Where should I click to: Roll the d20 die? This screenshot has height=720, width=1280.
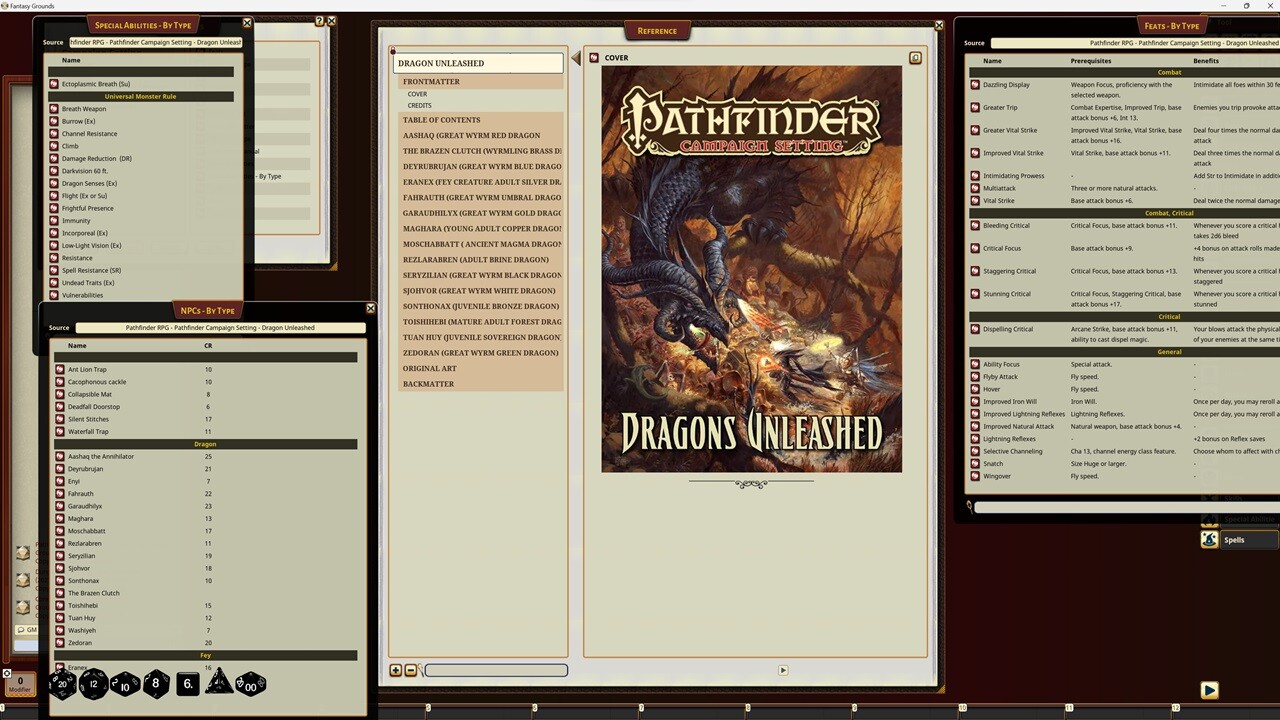click(62, 684)
